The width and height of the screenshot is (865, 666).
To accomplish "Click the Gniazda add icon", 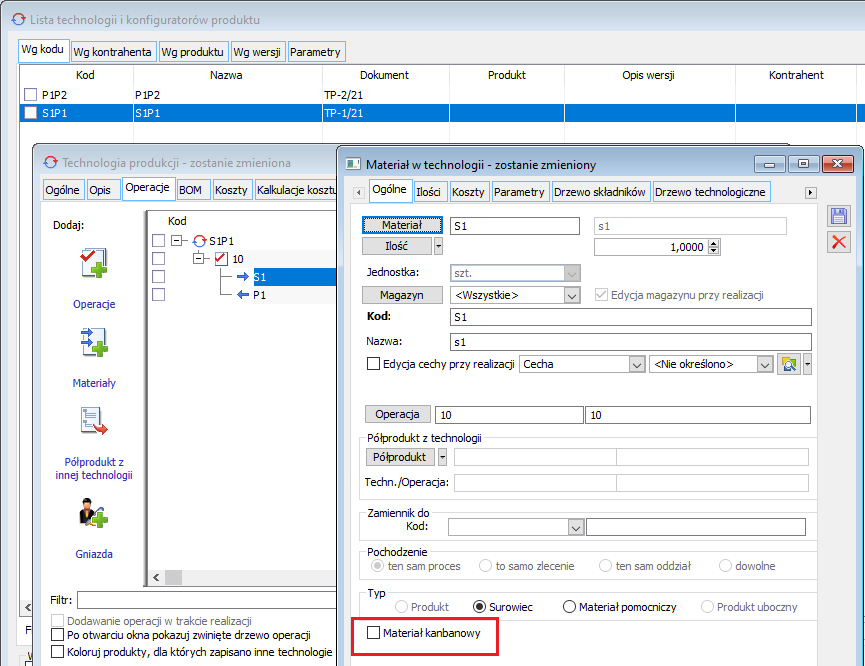I will pos(94,514).
